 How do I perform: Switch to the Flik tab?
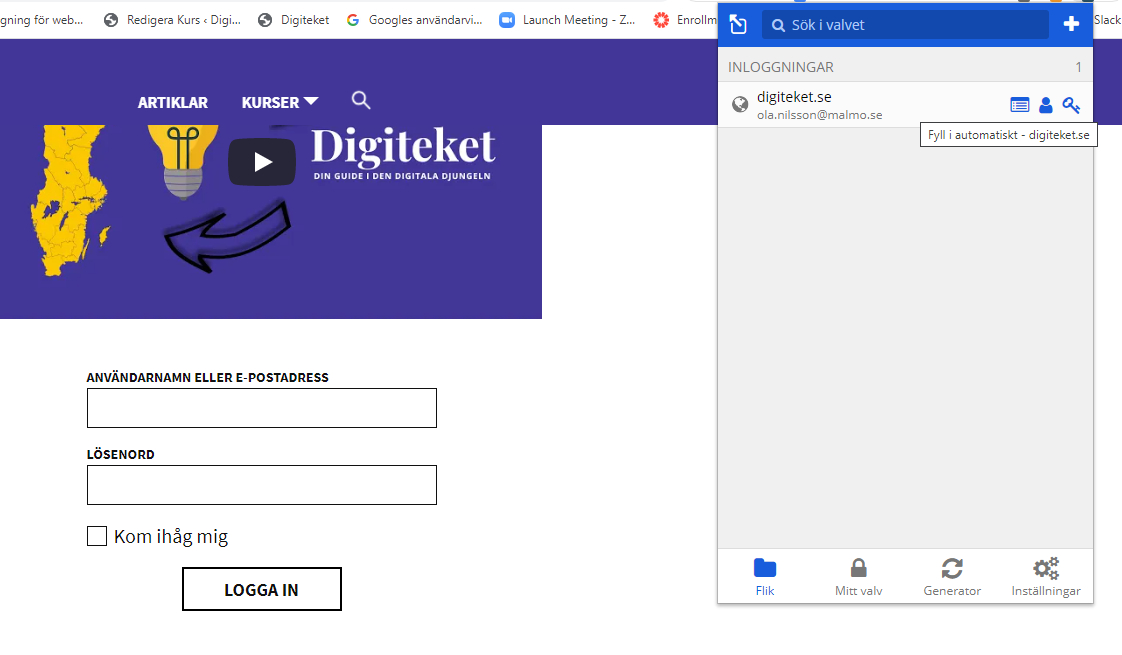(765, 577)
